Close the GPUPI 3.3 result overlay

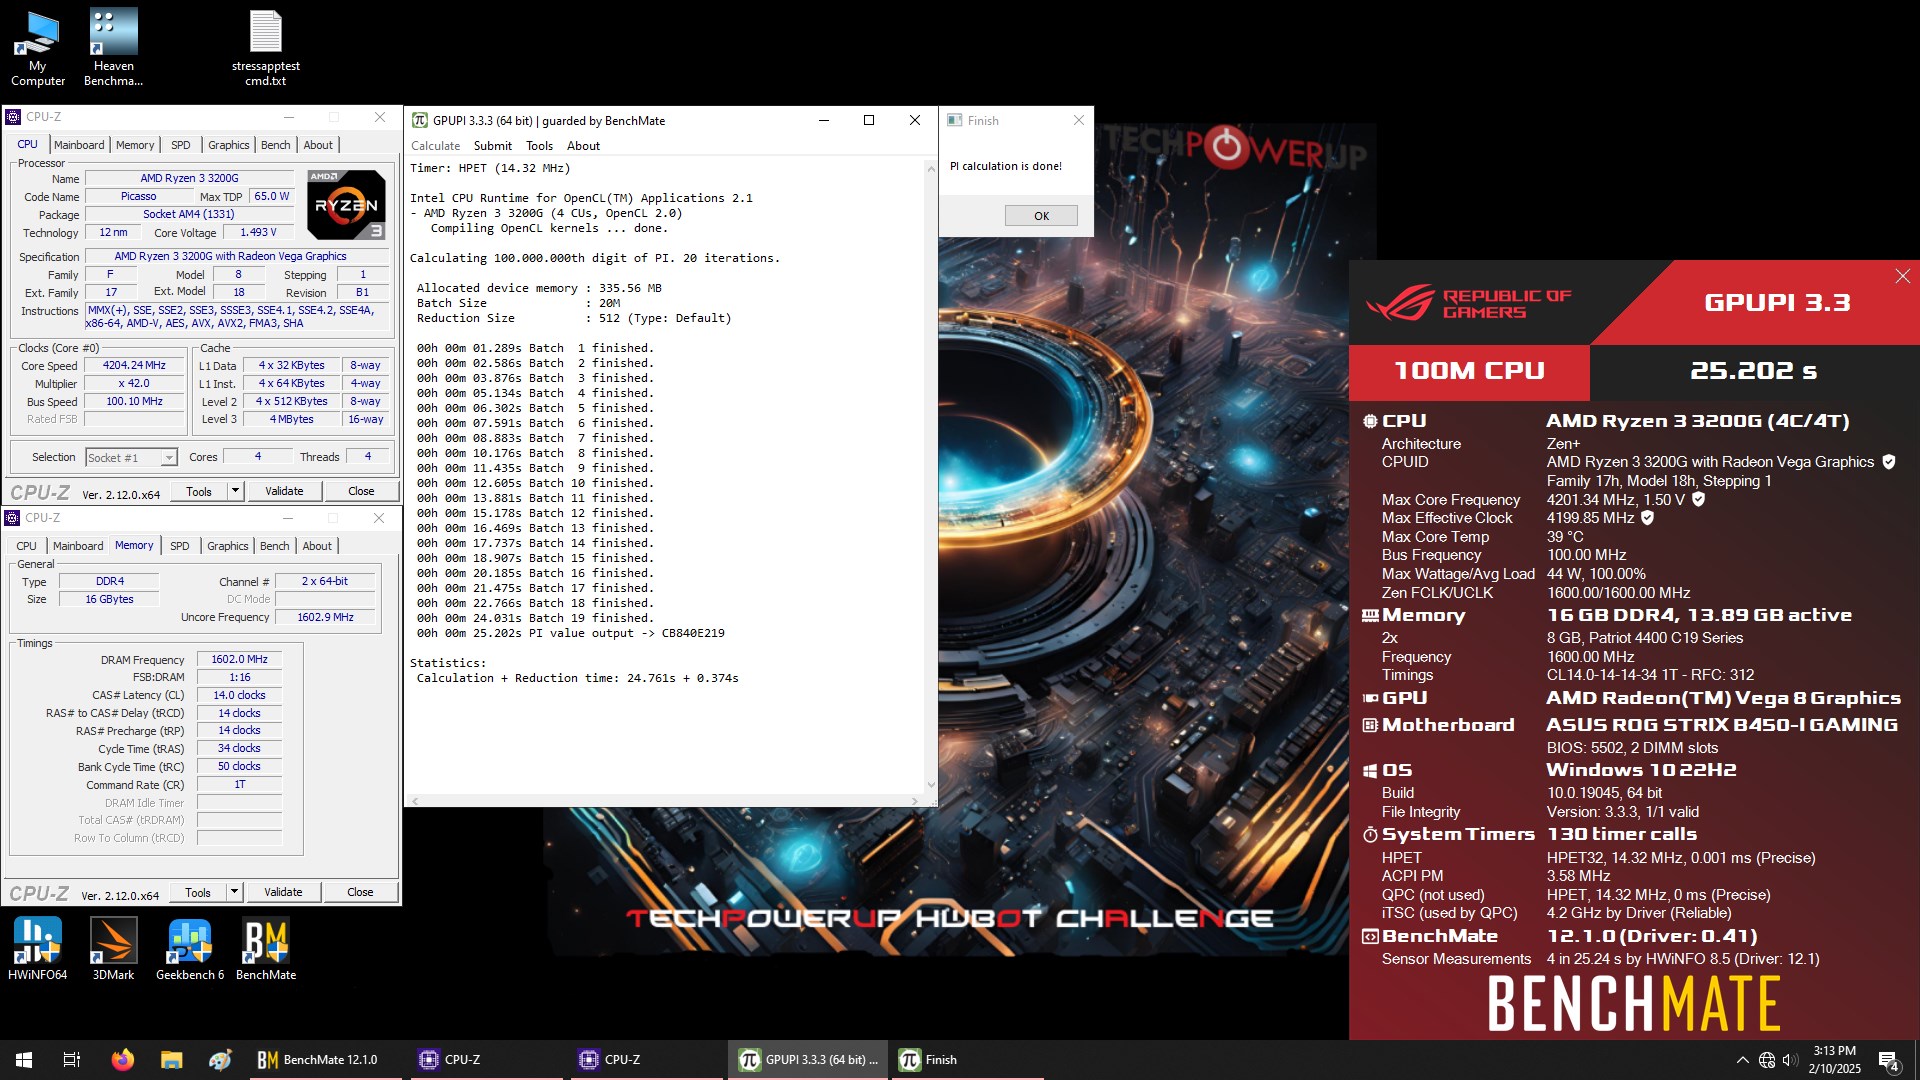(x=1902, y=276)
